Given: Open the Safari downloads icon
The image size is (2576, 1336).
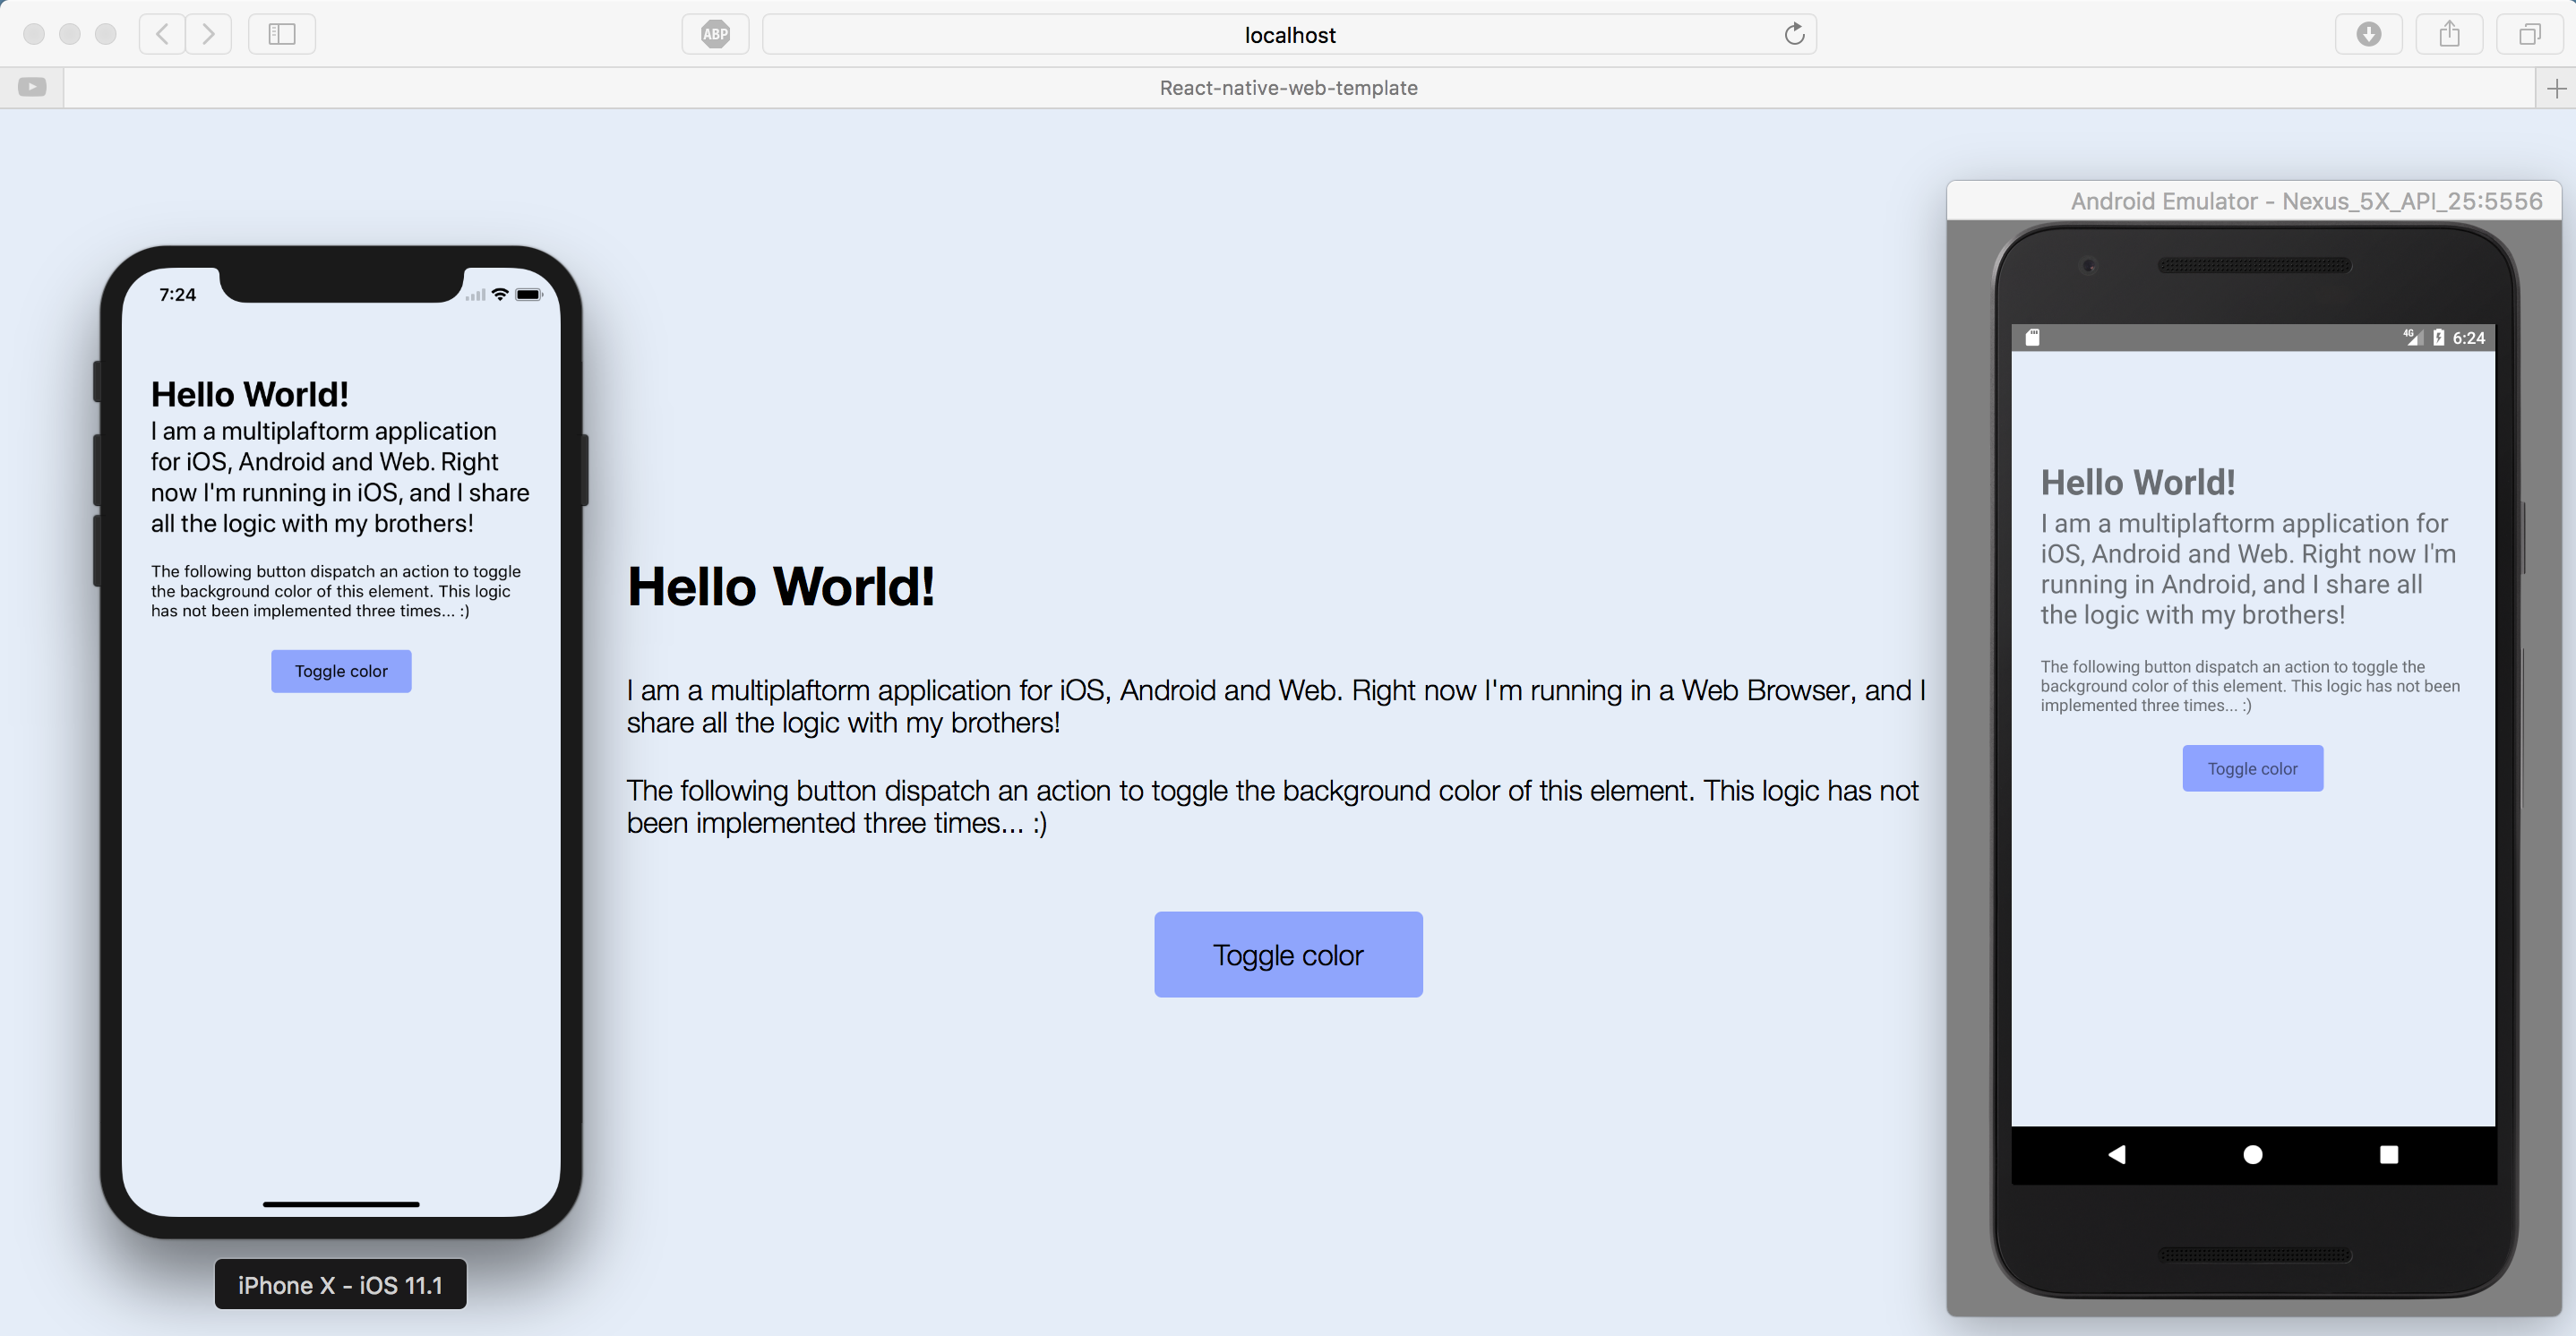Looking at the screenshot, I should 2368,34.
